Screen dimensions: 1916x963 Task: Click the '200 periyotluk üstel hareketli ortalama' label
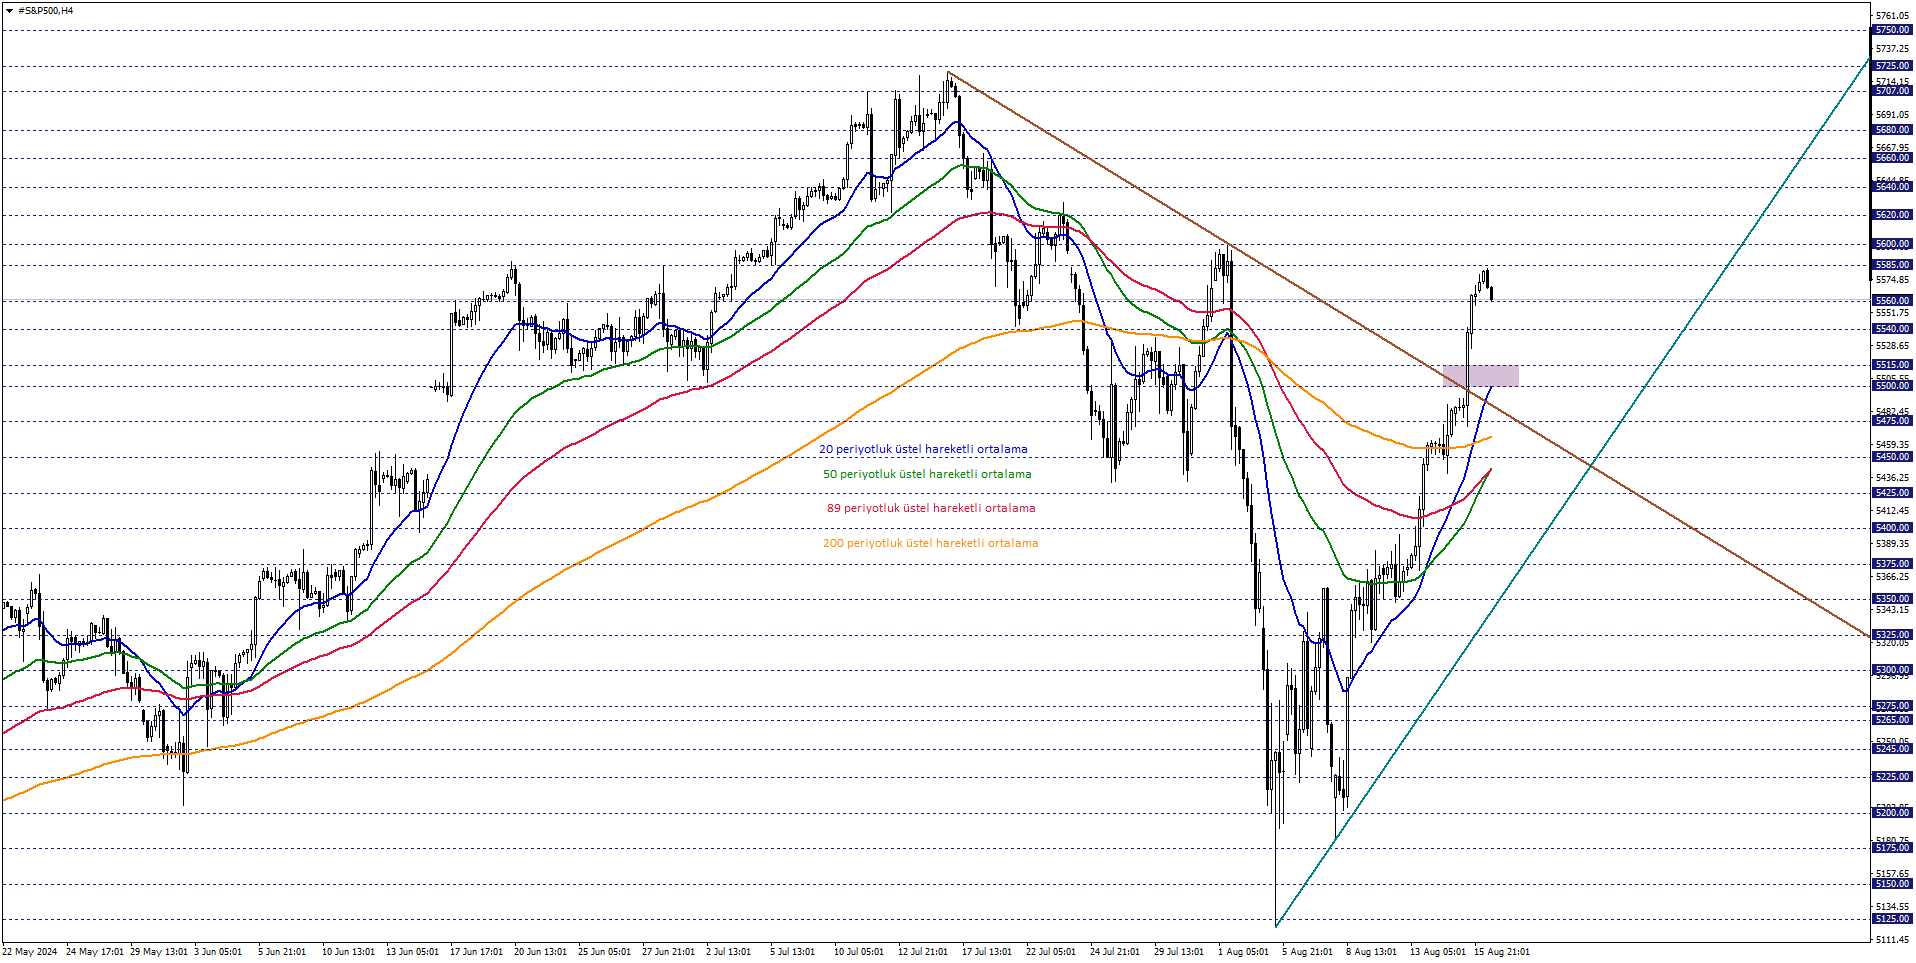[930, 544]
